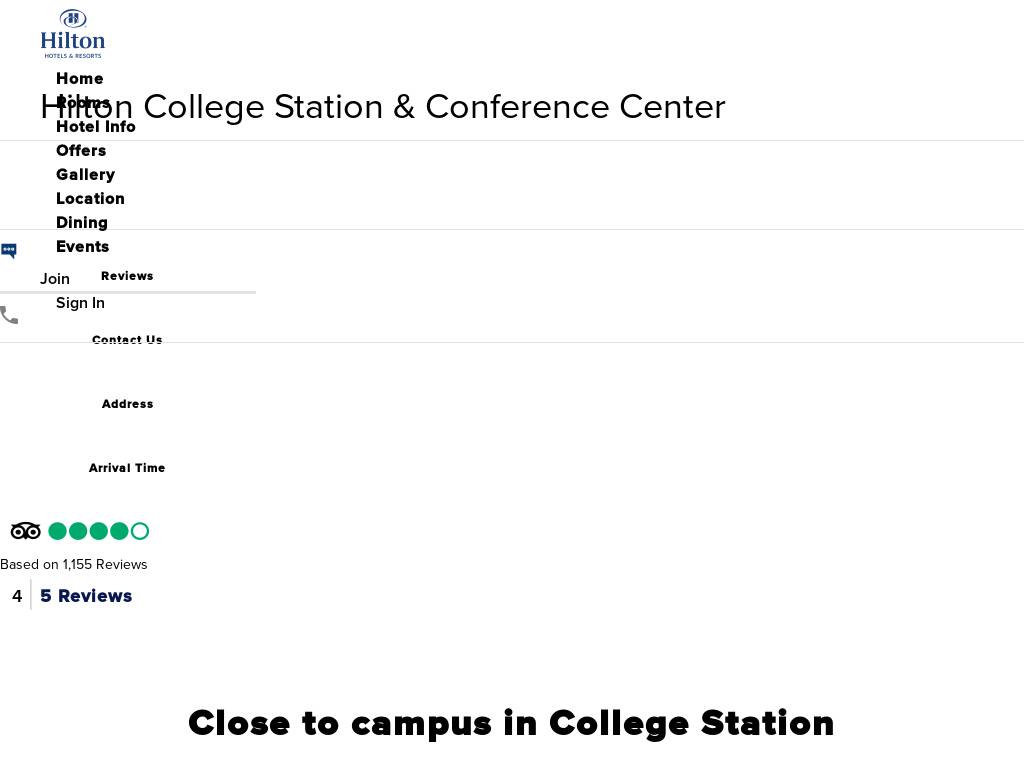This screenshot has width=1024, height=768.
Task: Open the Events menu item
Action: (x=83, y=247)
